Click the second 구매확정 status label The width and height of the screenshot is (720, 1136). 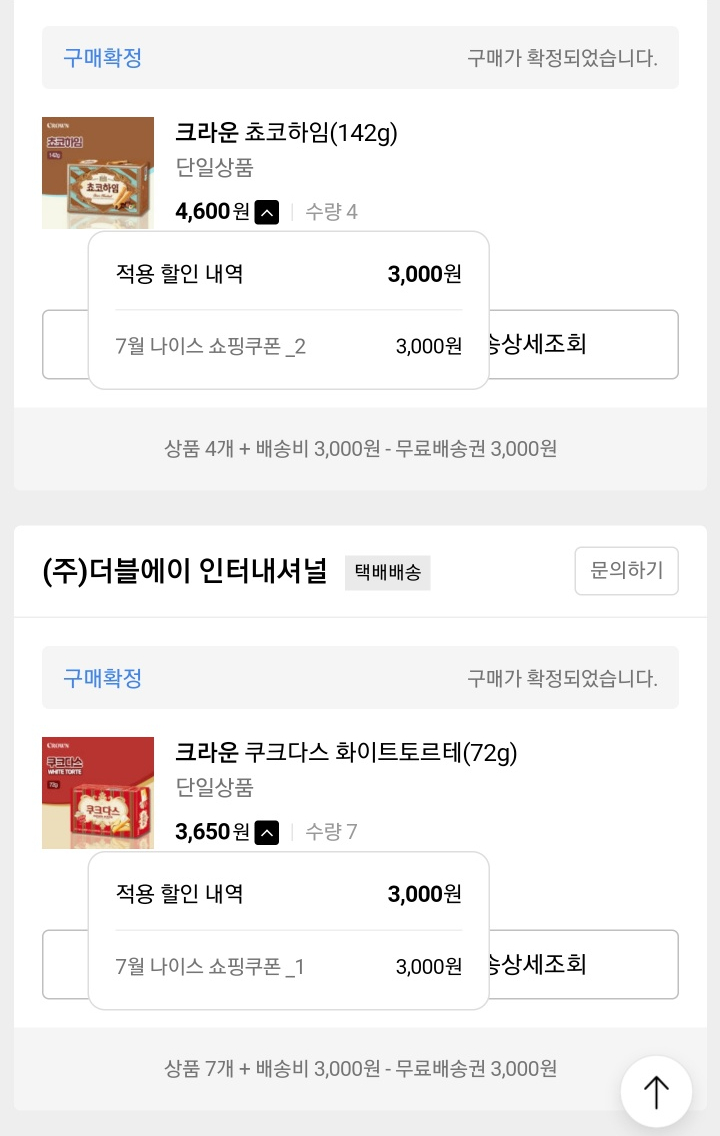click(102, 678)
